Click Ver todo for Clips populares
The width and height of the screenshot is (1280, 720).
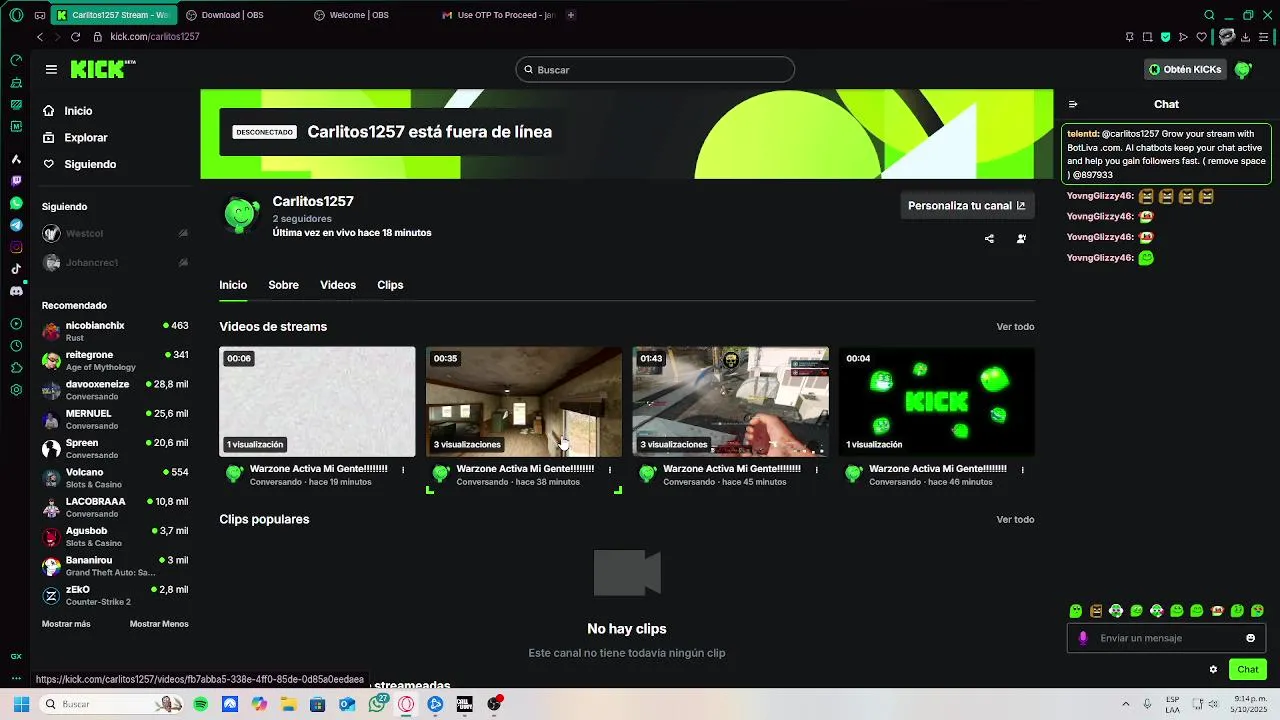pos(1015,520)
